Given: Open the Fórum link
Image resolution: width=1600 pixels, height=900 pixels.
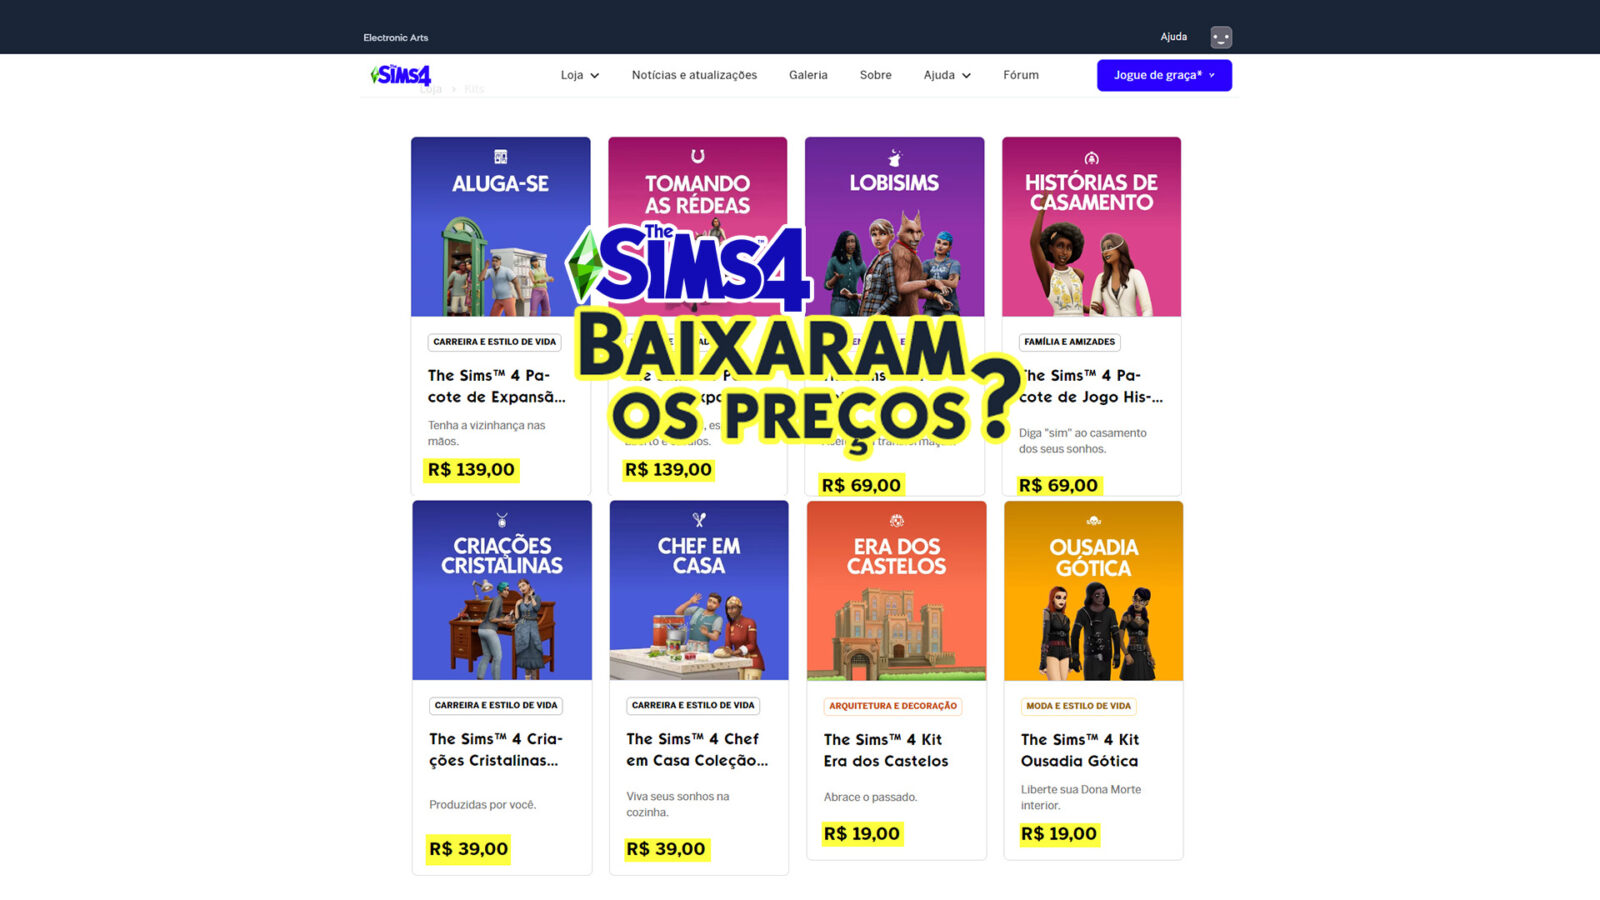Looking at the screenshot, I should pos(1021,75).
